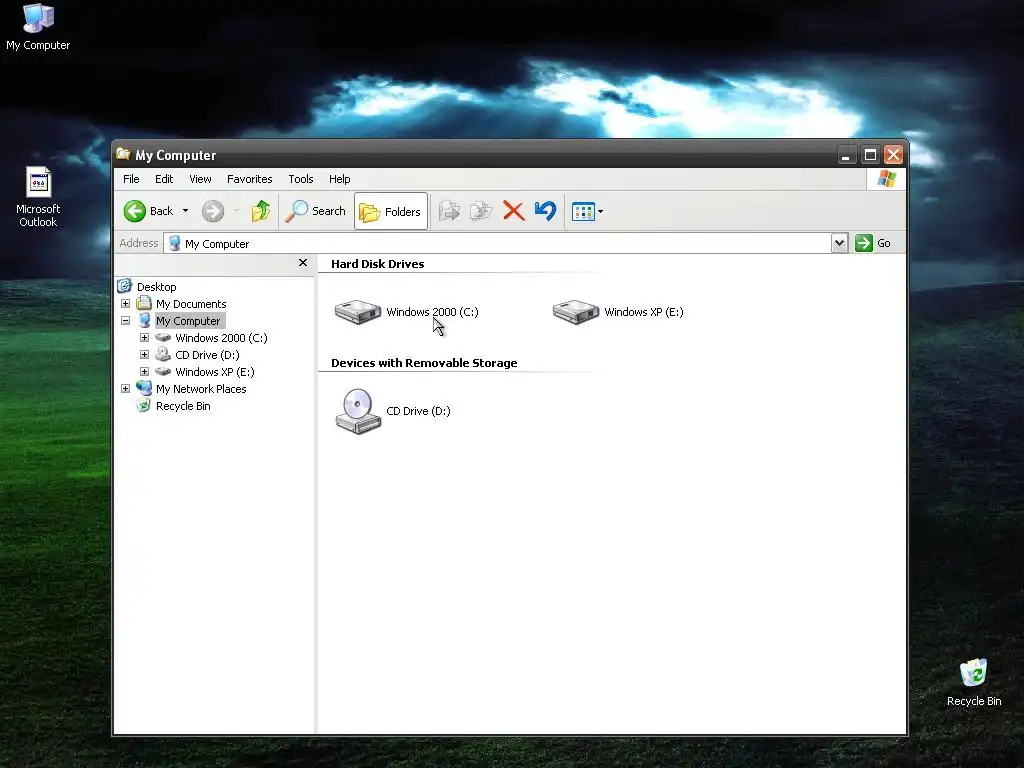The image size is (1024, 768).
Task: Click Devices with Removable Storage heading
Action: point(424,363)
